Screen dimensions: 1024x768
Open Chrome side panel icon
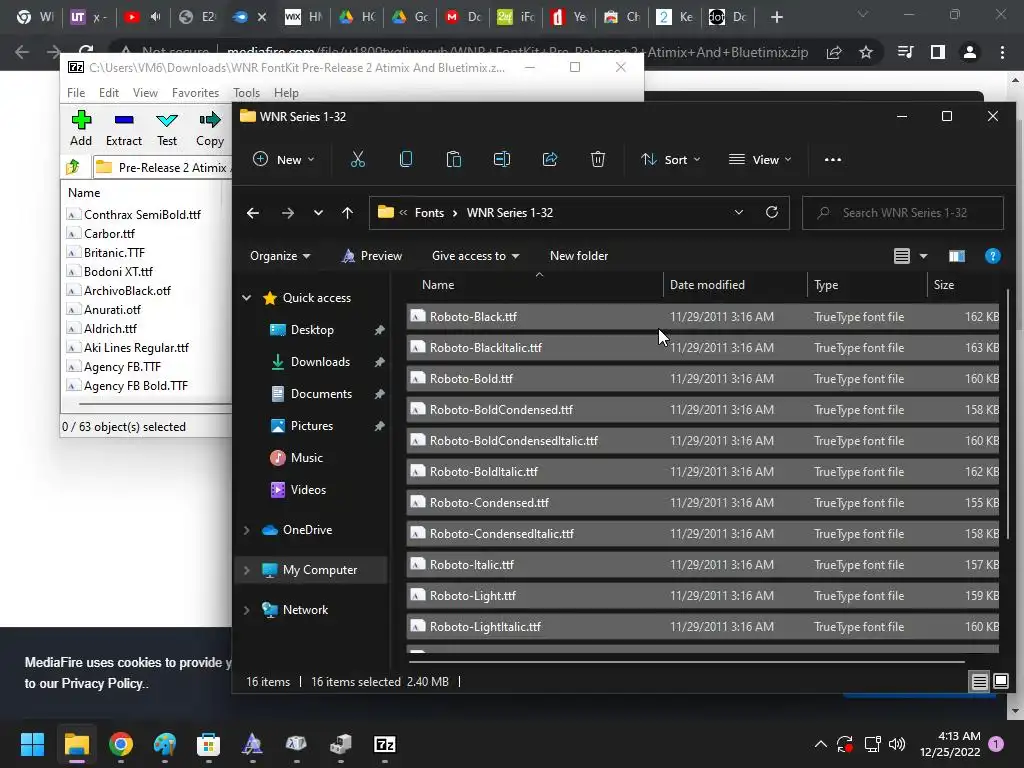click(938, 52)
